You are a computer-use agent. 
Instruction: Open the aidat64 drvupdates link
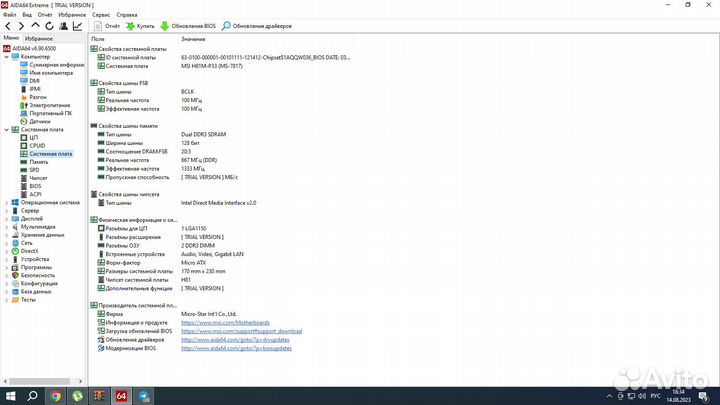(x=235, y=340)
